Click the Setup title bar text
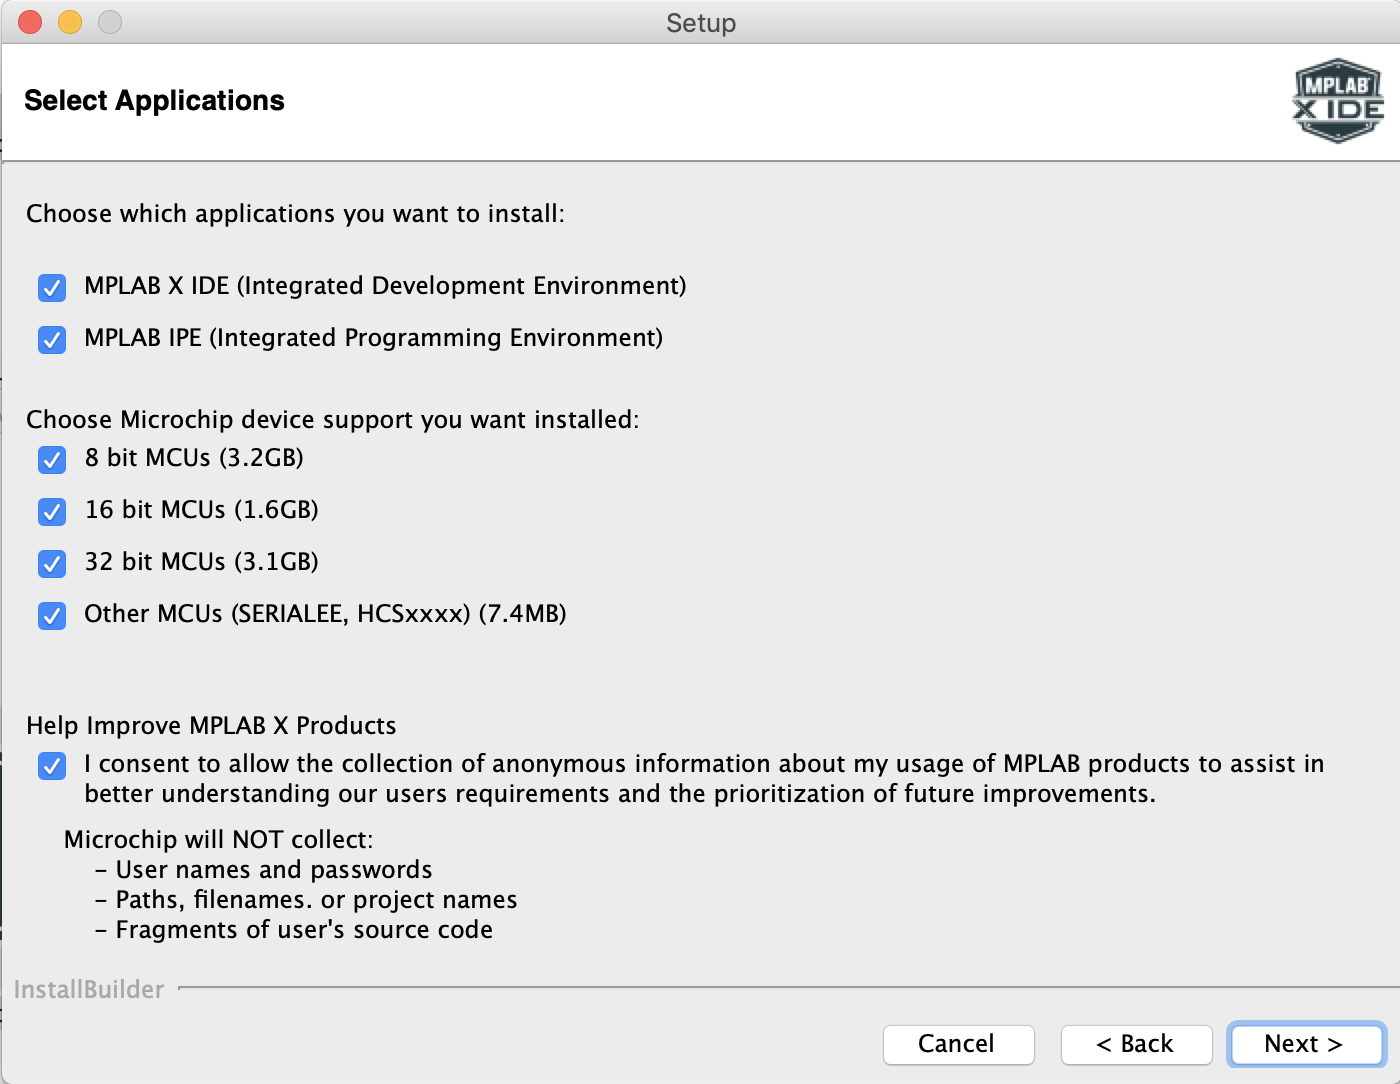The image size is (1400, 1084). (701, 23)
